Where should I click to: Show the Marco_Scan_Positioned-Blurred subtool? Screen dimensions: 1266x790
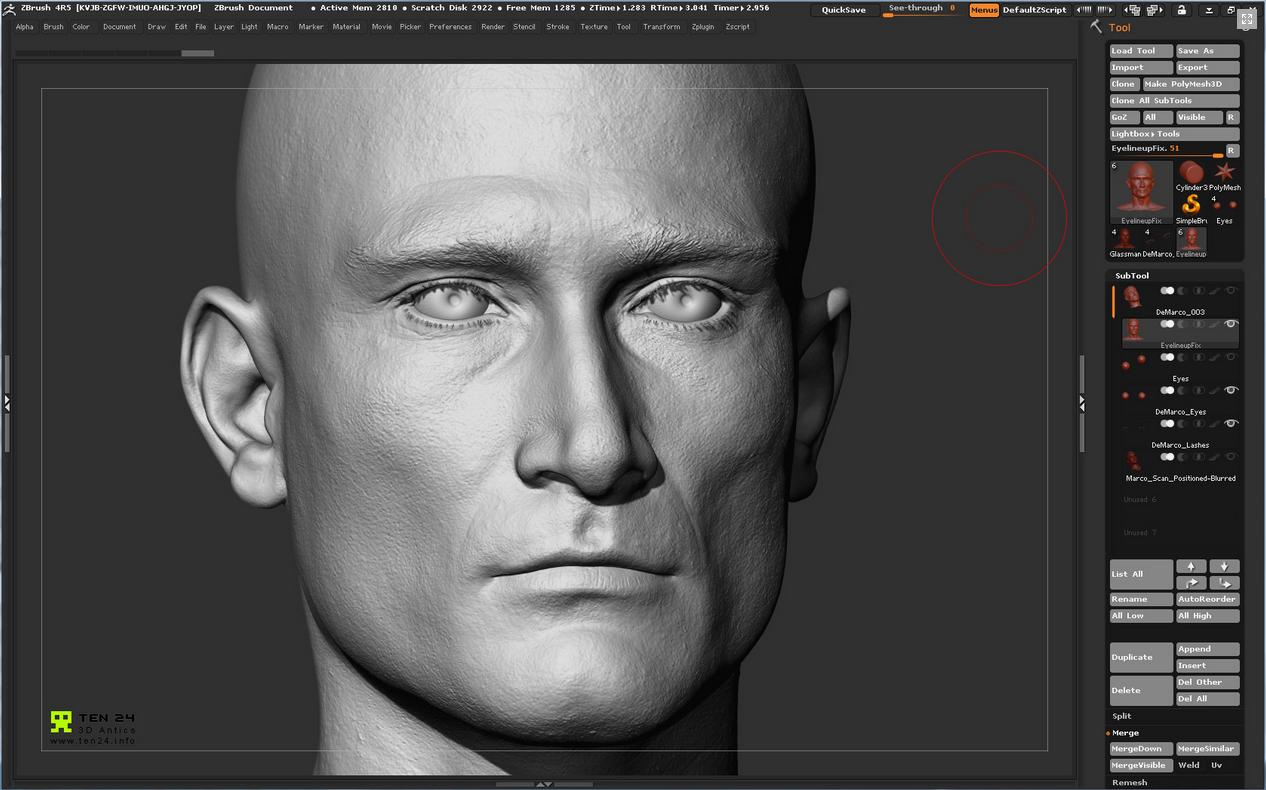click(1231, 457)
